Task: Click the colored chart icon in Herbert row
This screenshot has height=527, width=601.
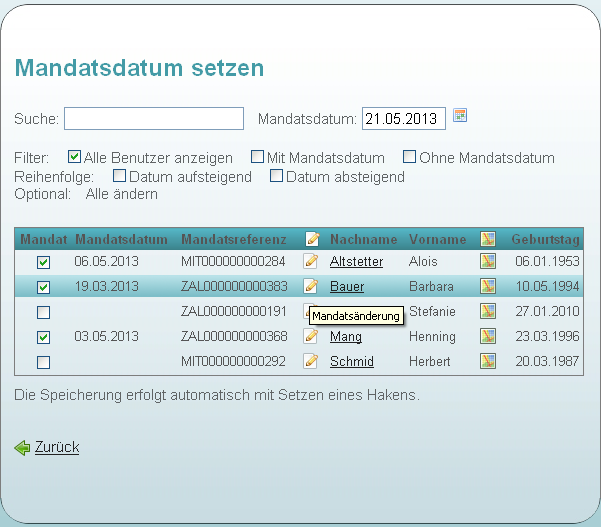Action: [x=488, y=361]
